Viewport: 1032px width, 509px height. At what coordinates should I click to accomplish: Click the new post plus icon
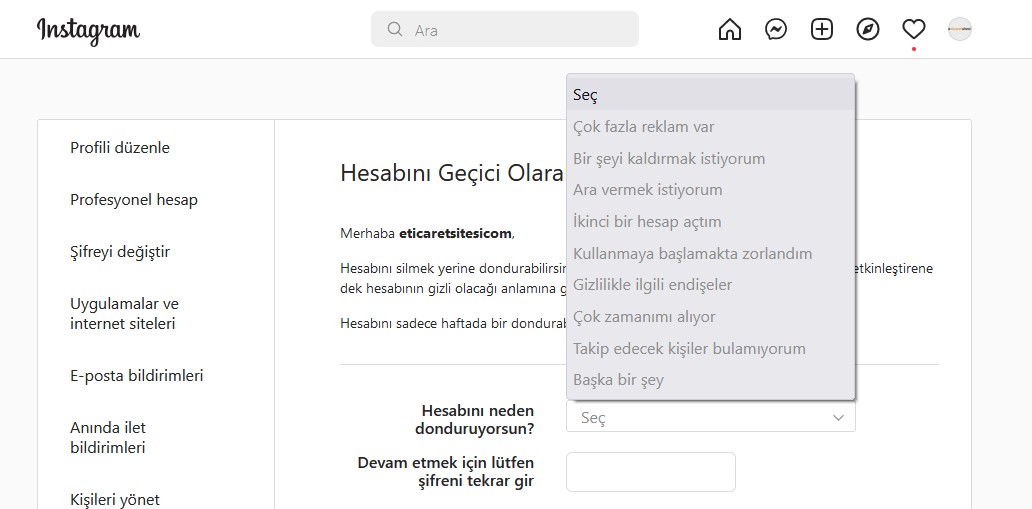click(822, 30)
